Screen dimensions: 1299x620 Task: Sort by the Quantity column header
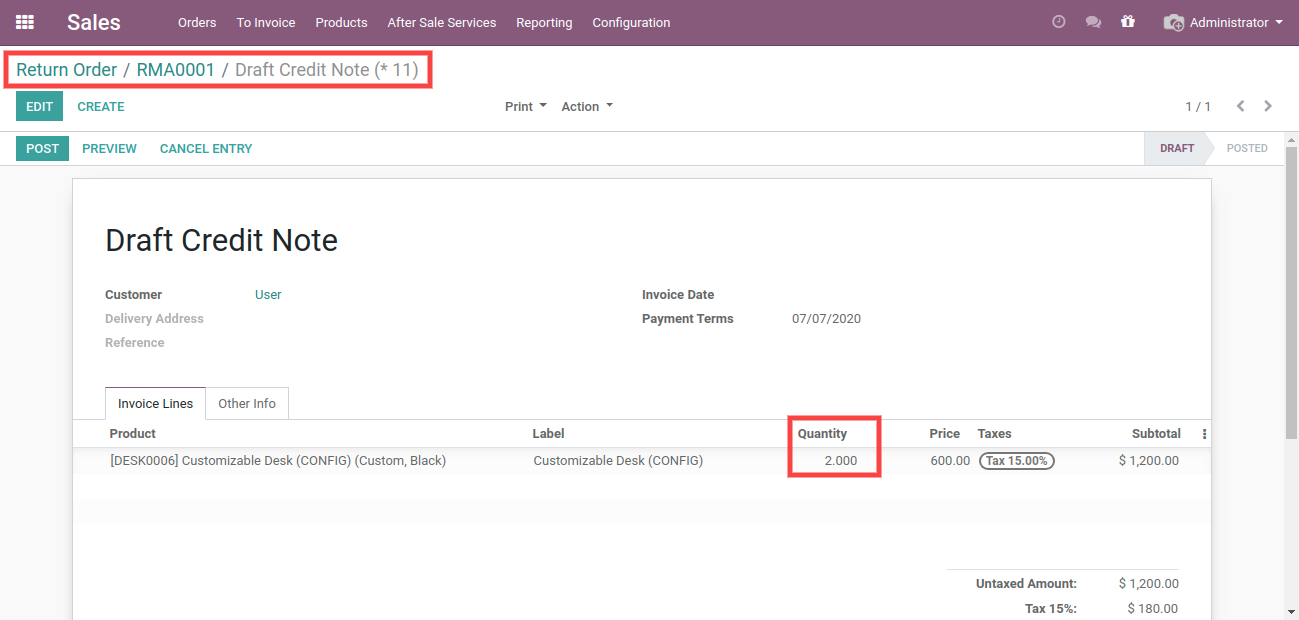(822, 434)
